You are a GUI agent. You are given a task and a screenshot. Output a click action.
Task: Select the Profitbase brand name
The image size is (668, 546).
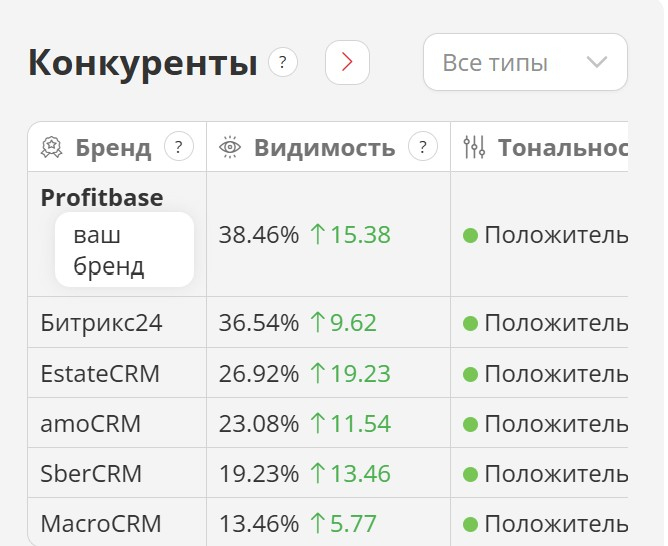click(101, 198)
